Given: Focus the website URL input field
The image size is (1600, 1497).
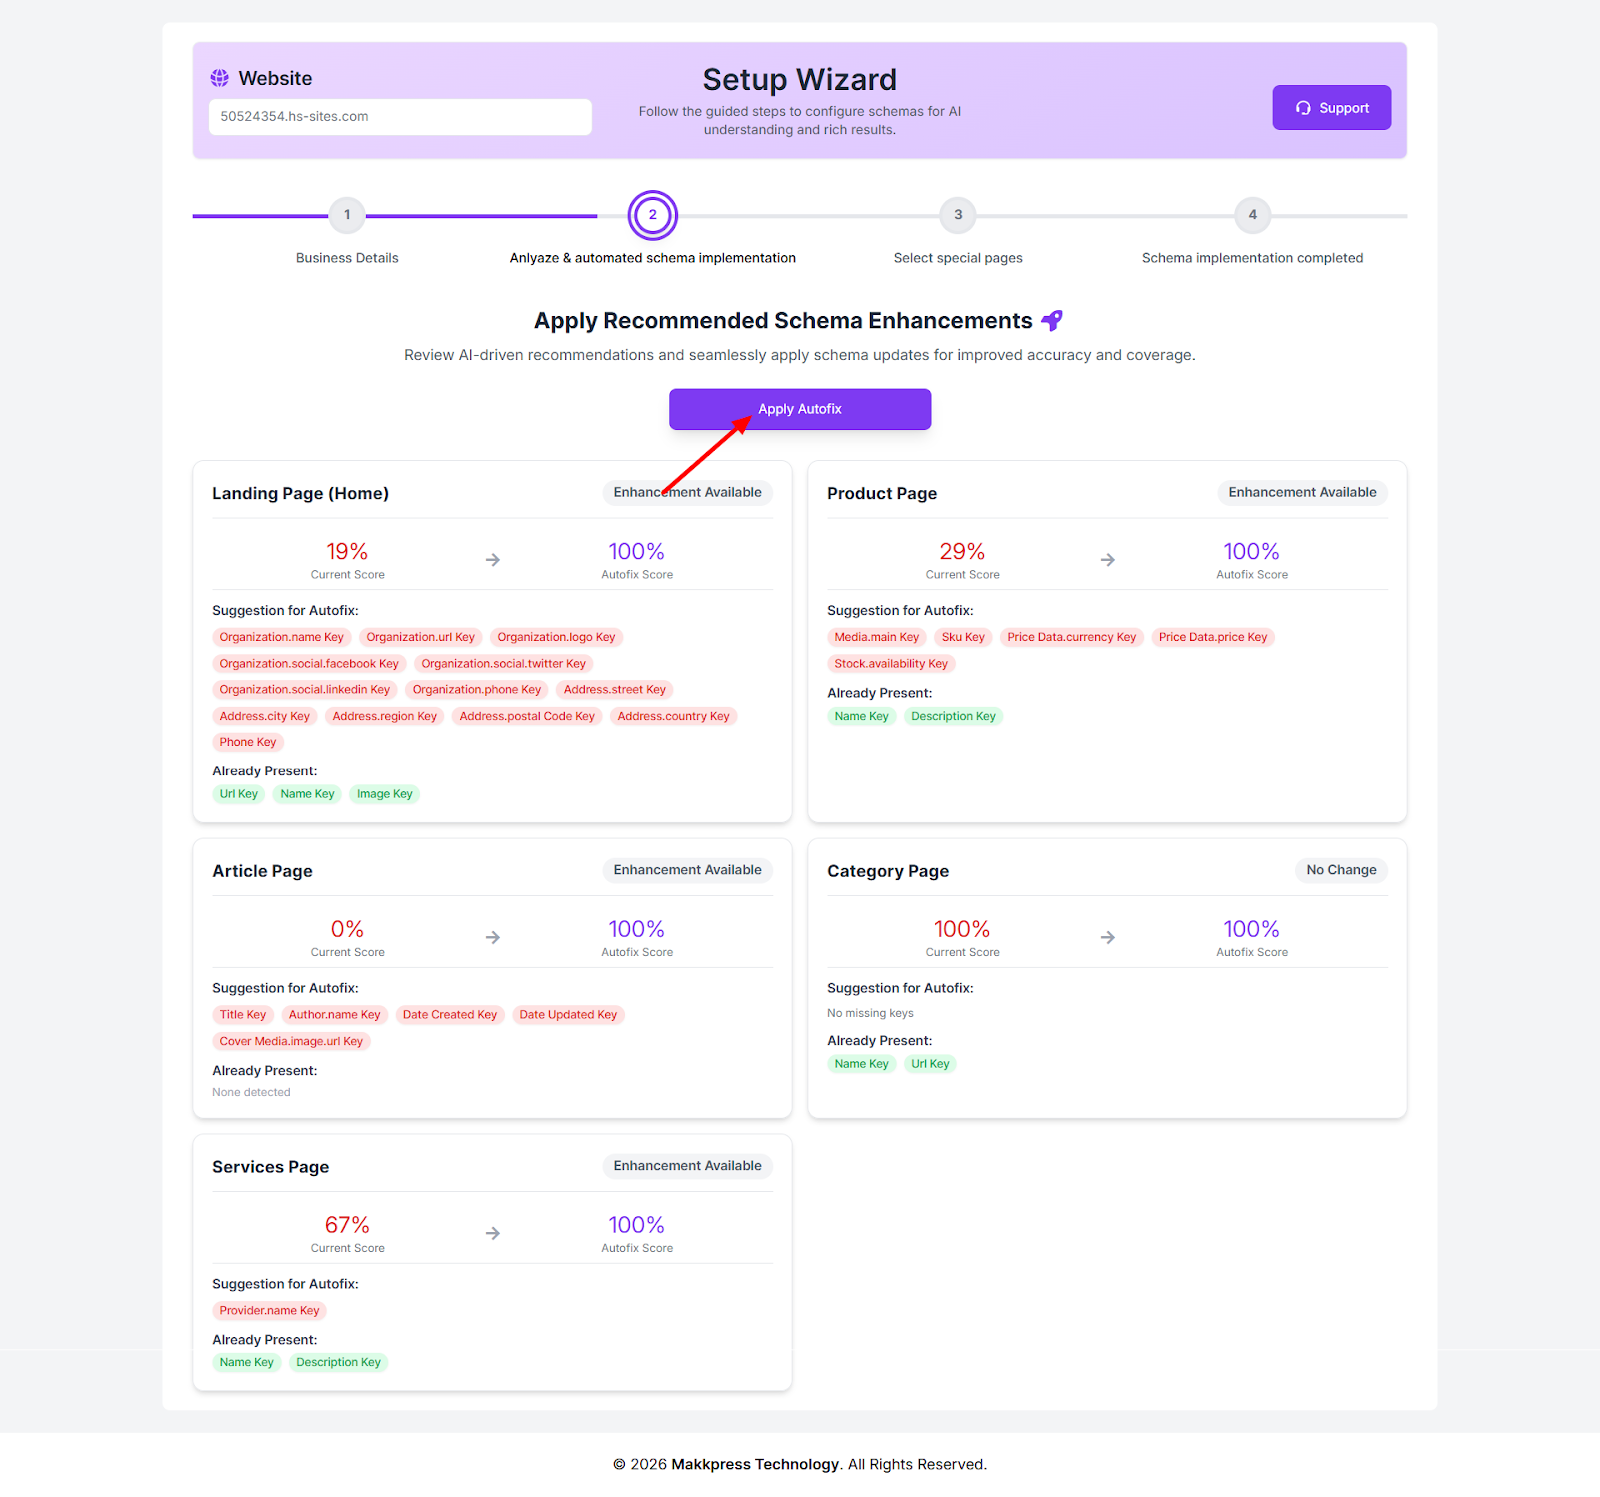Looking at the screenshot, I should click(400, 117).
